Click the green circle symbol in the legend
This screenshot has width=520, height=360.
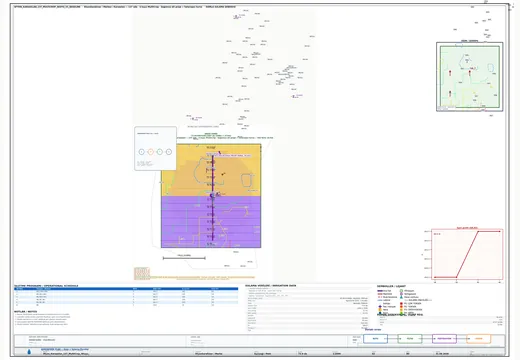coord(401,291)
